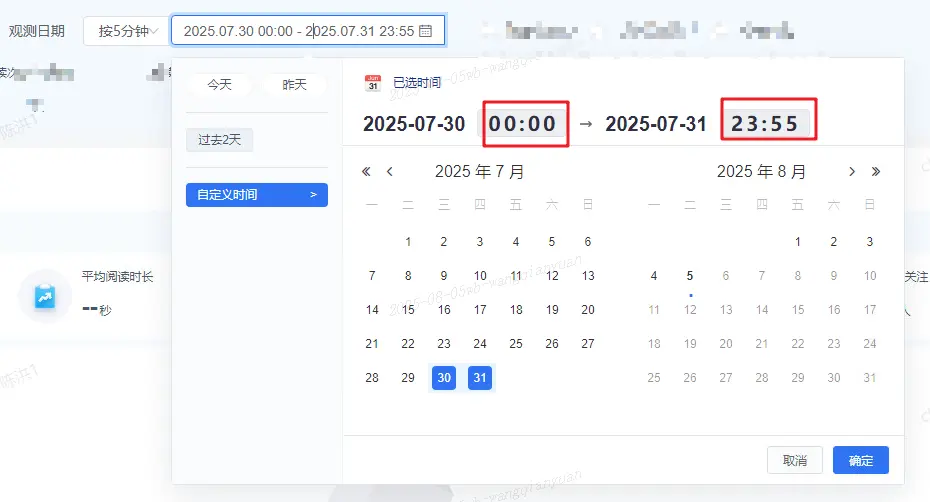Screen dimensions: 930x502
Task: Open the 按5分钟 granularity dropdown
Action: [x=128, y=31]
